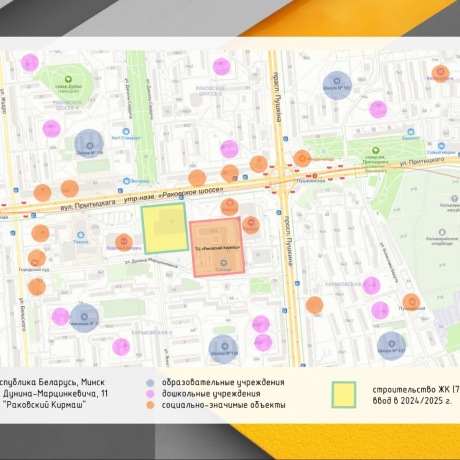The height and width of the screenshot is (460, 460).
Task: Click the Бэлт Стандарт store icon
Action: point(126,131)
